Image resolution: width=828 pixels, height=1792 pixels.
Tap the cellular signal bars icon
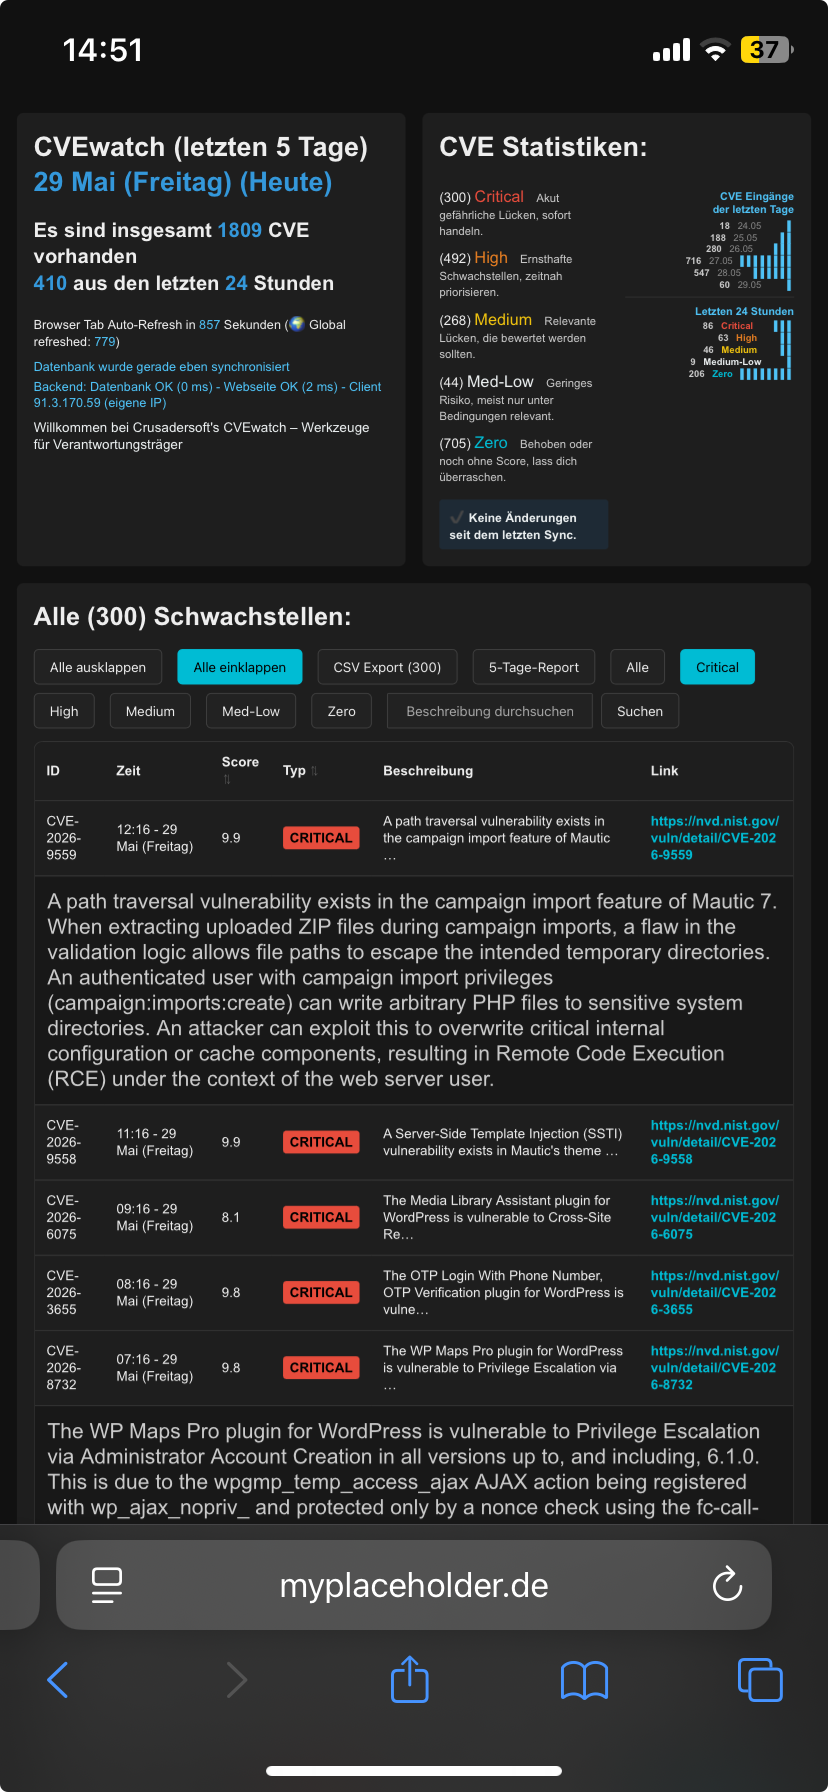[671, 50]
